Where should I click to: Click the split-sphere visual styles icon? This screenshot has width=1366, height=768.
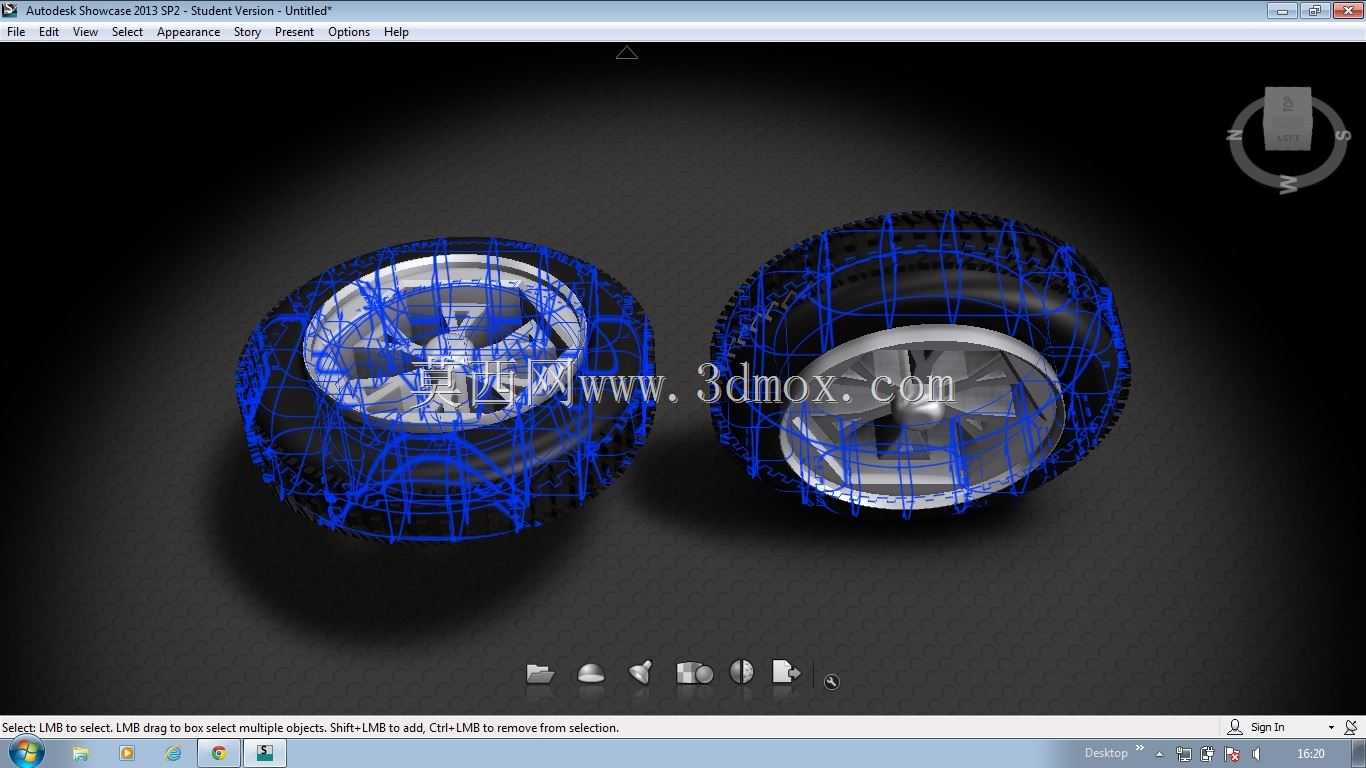coord(742,672)
